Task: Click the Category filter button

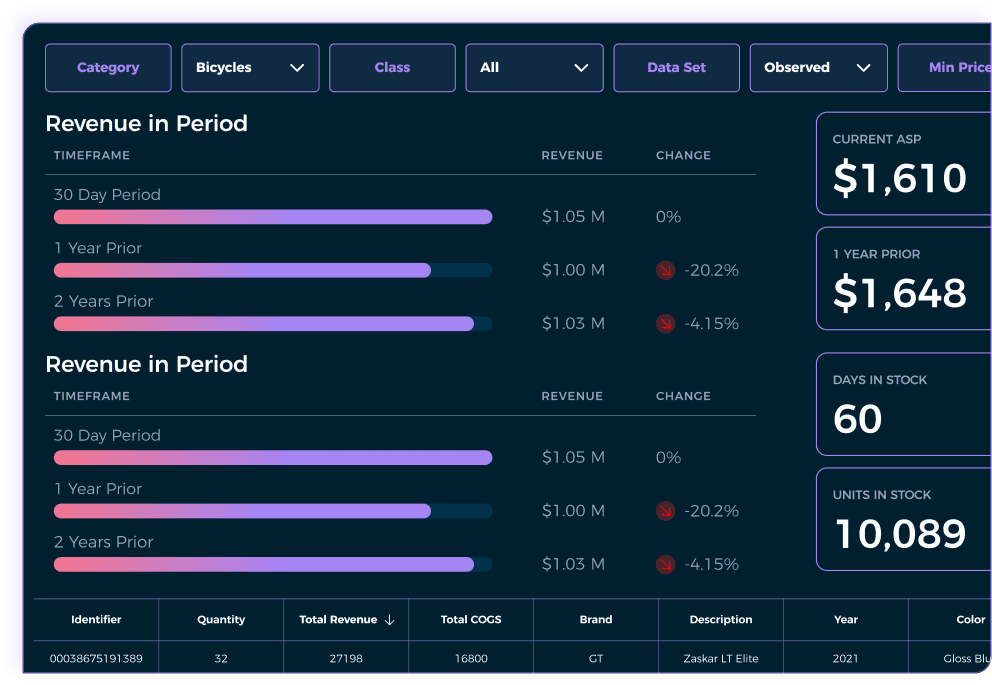Action: pyautogui.click(x=108, y=67)
